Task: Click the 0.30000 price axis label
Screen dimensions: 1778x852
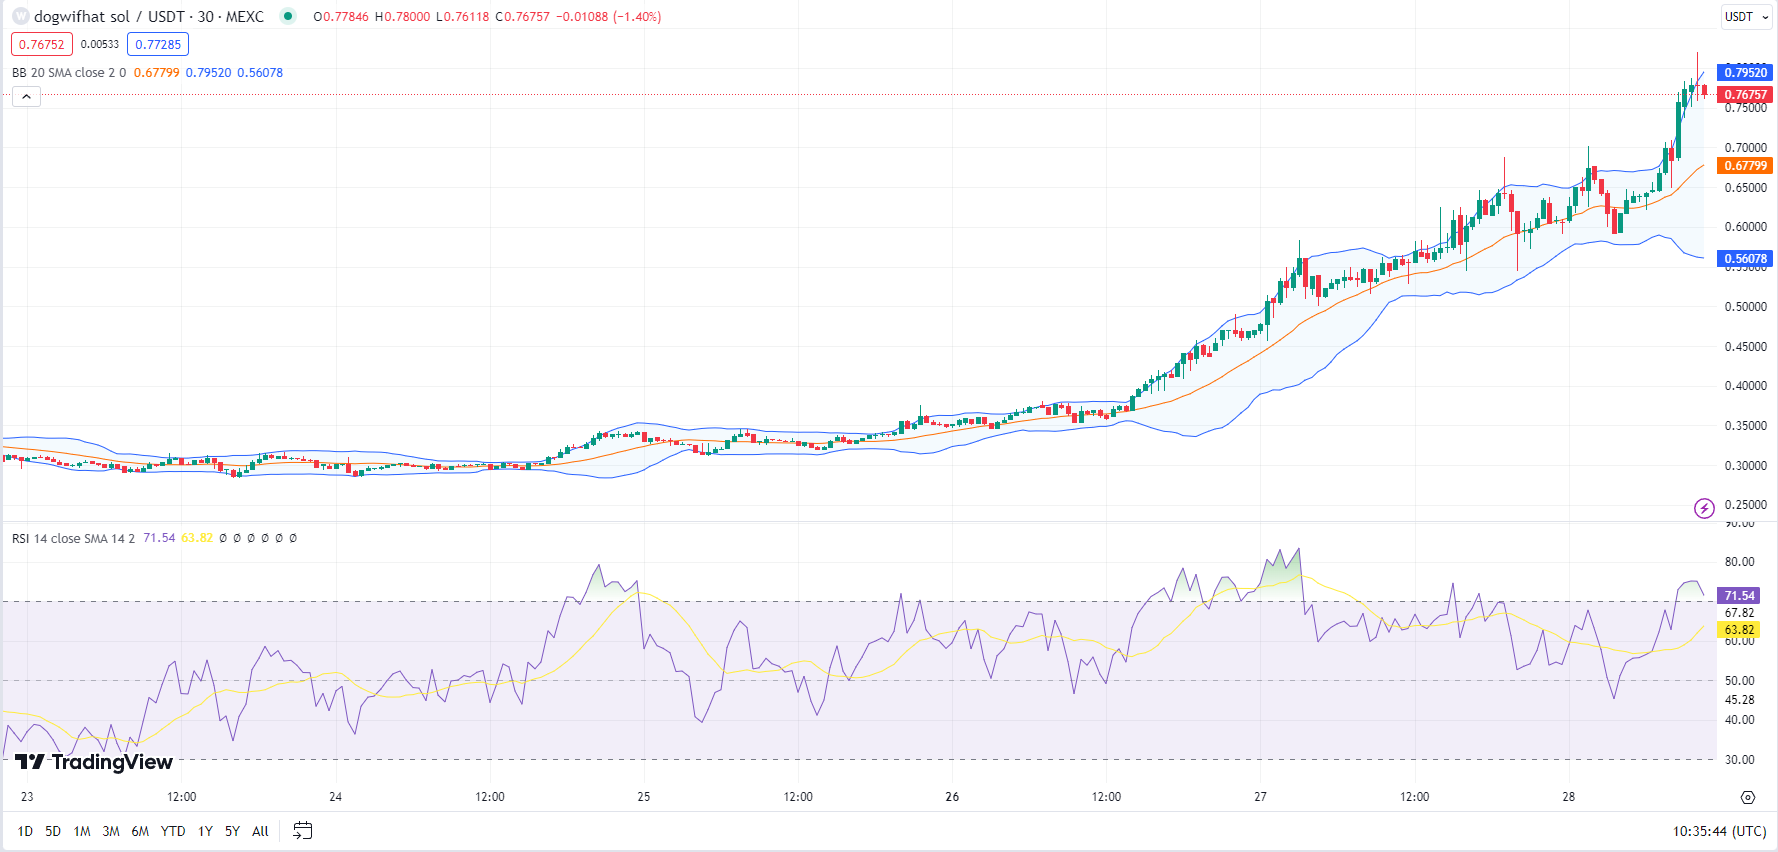Action: tap(1745, 466)
